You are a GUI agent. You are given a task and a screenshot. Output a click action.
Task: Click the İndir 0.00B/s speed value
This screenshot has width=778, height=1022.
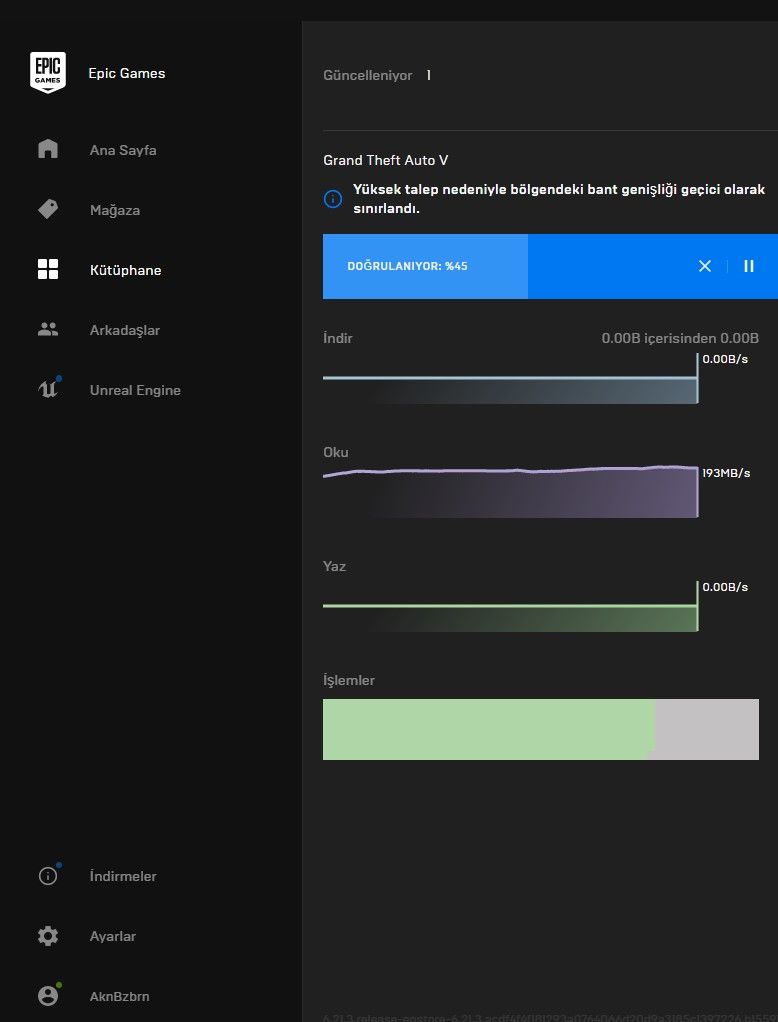pyautogui.click(x=725, y=359)
